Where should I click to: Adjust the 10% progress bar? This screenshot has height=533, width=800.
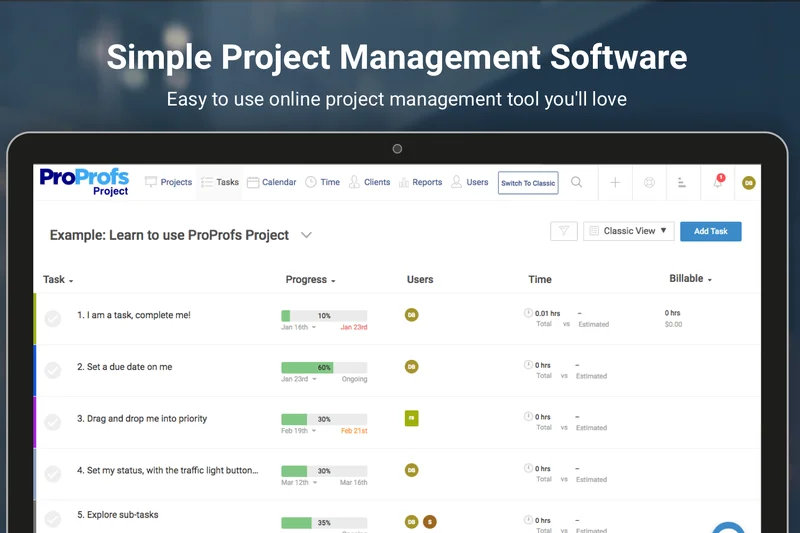[324, 316]
